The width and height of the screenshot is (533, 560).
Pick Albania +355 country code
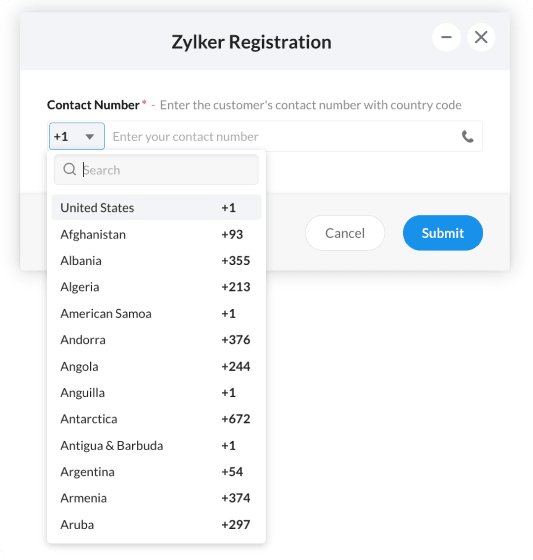point(156,261)
